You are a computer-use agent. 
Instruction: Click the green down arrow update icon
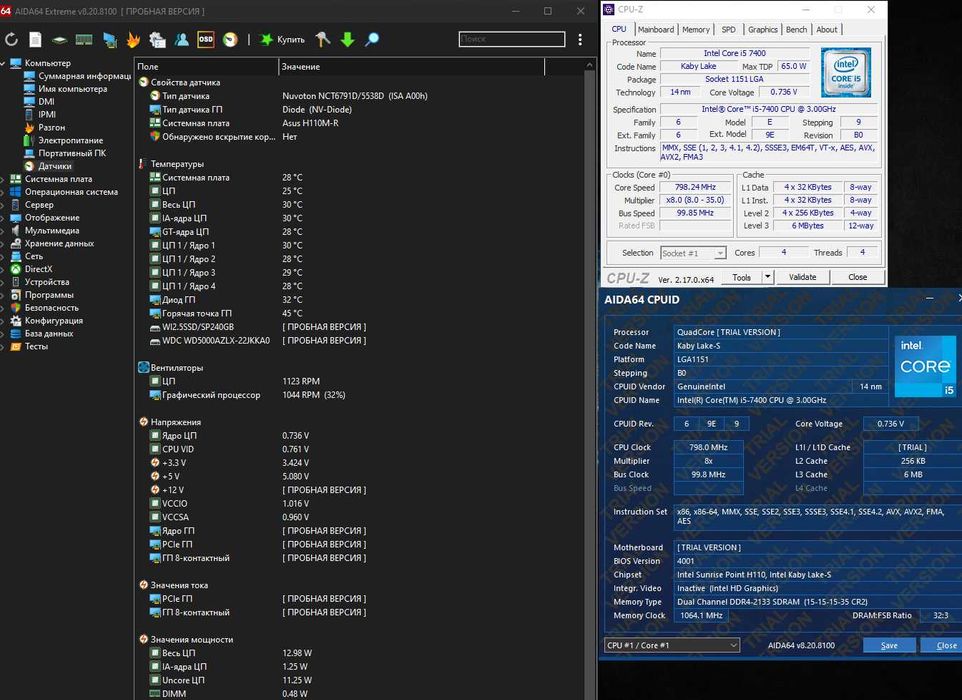click(347, 40)
